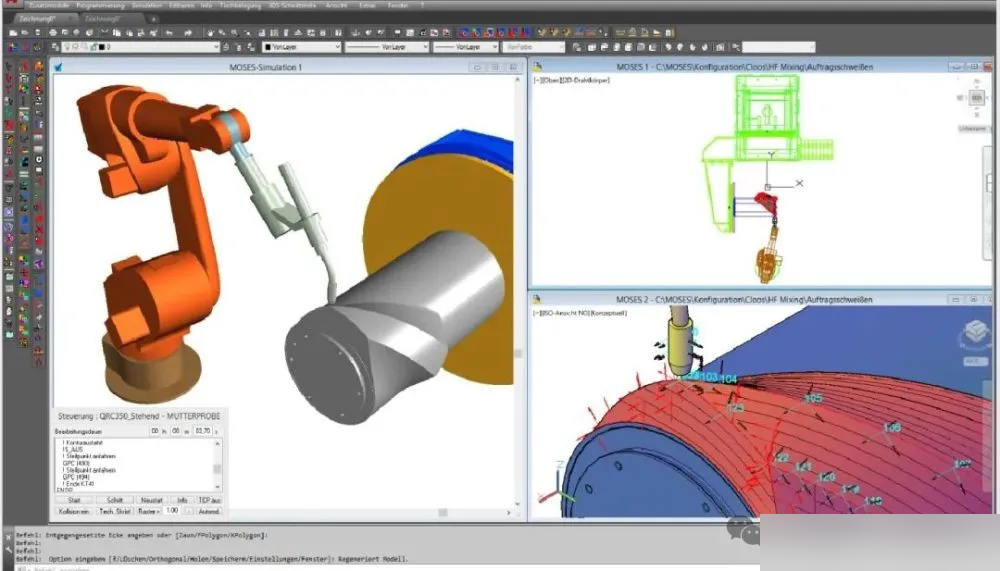1000x571 pixels.
Task: Open the Tischbelegung menu
Action: [x=240, y=5]
